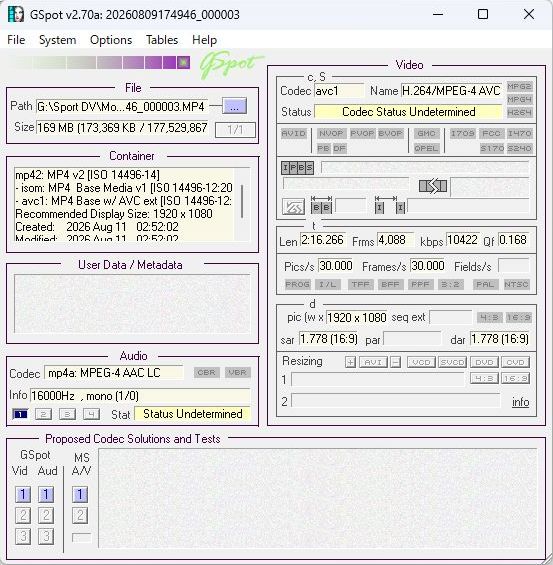Click the DVD resizing button
The width and height of the screenshot is (553, 565).
coord(484,362)
